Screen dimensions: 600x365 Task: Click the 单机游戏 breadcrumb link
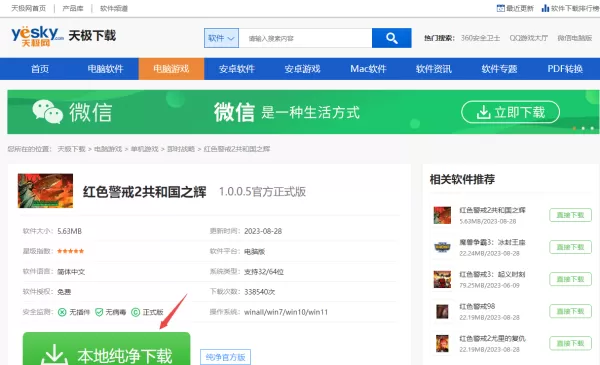tap(145, 149)
